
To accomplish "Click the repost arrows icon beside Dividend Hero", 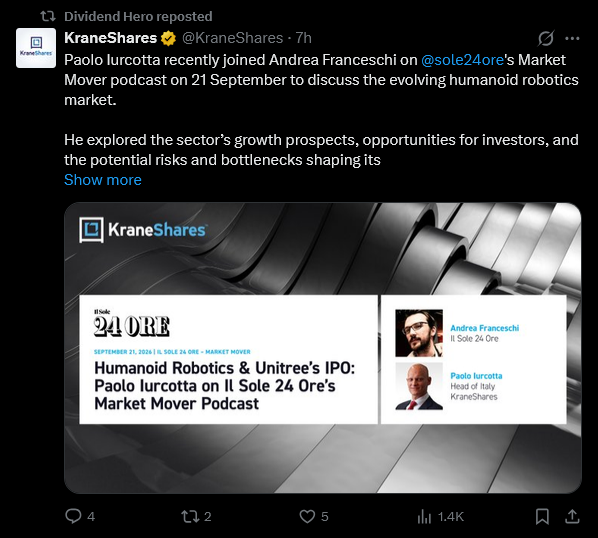I will pos(48,16).
